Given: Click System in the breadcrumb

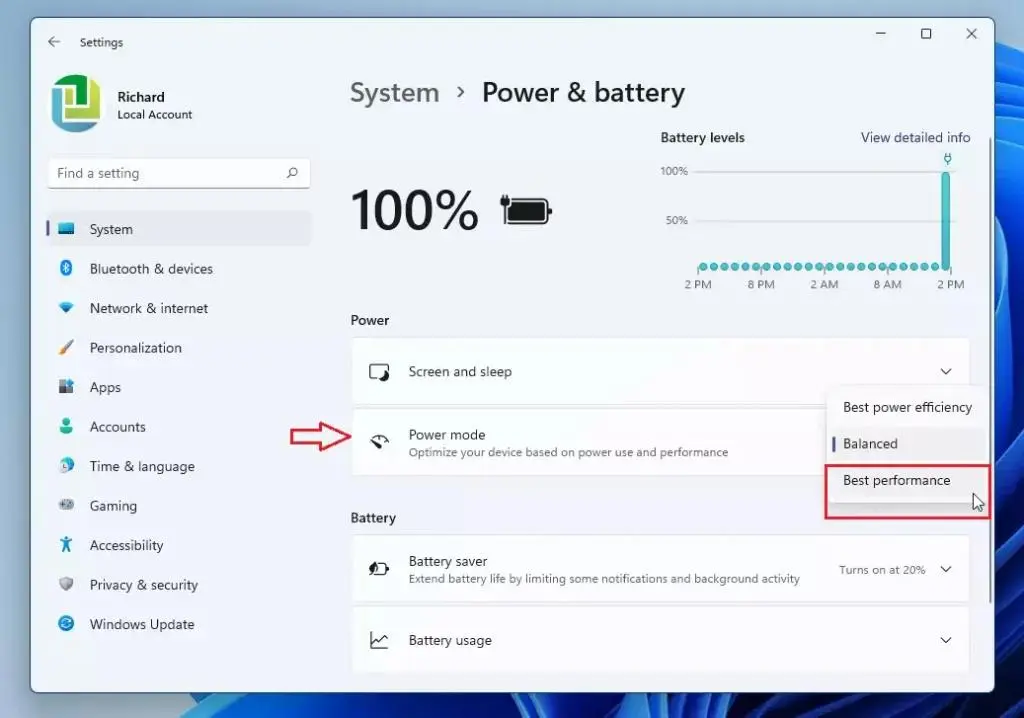Looking at the screenshot, I should [x=394, y=93].
